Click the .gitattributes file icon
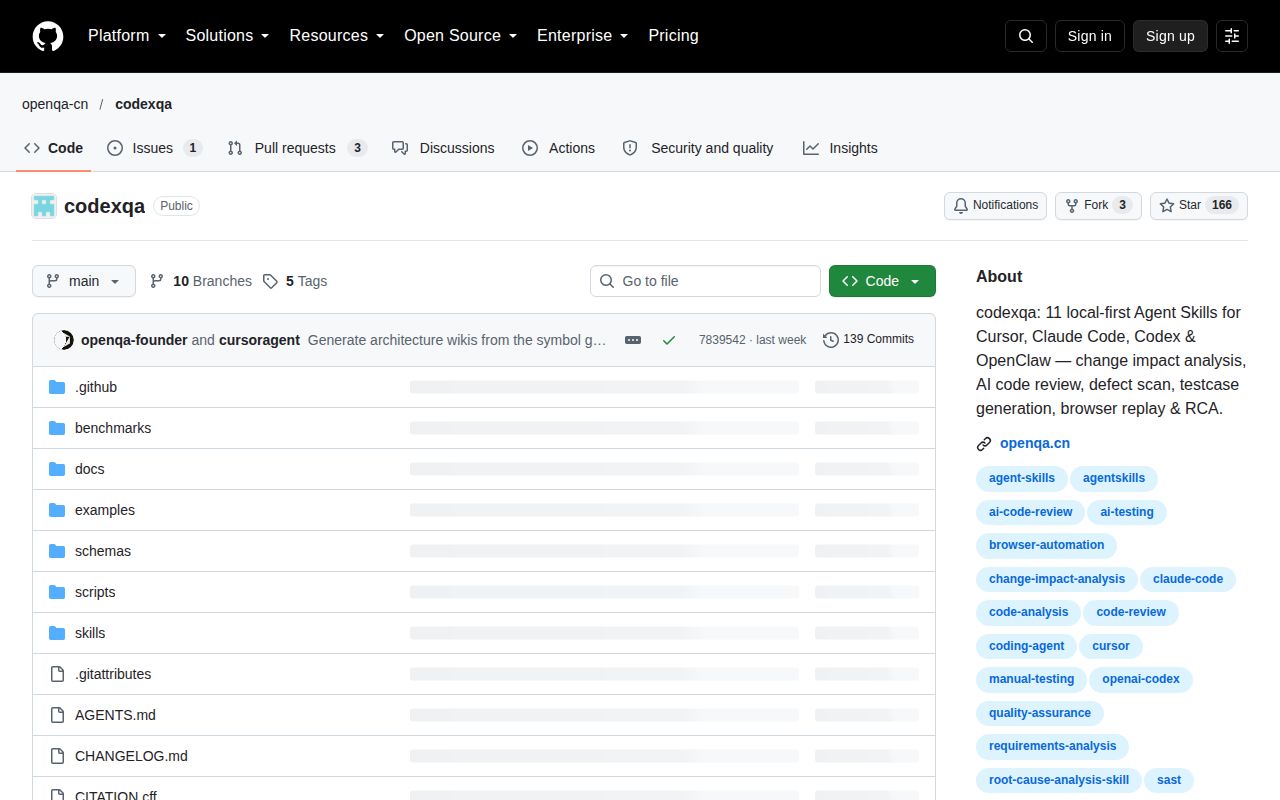This screenshot has height=800, width=1280. point(57,674)
